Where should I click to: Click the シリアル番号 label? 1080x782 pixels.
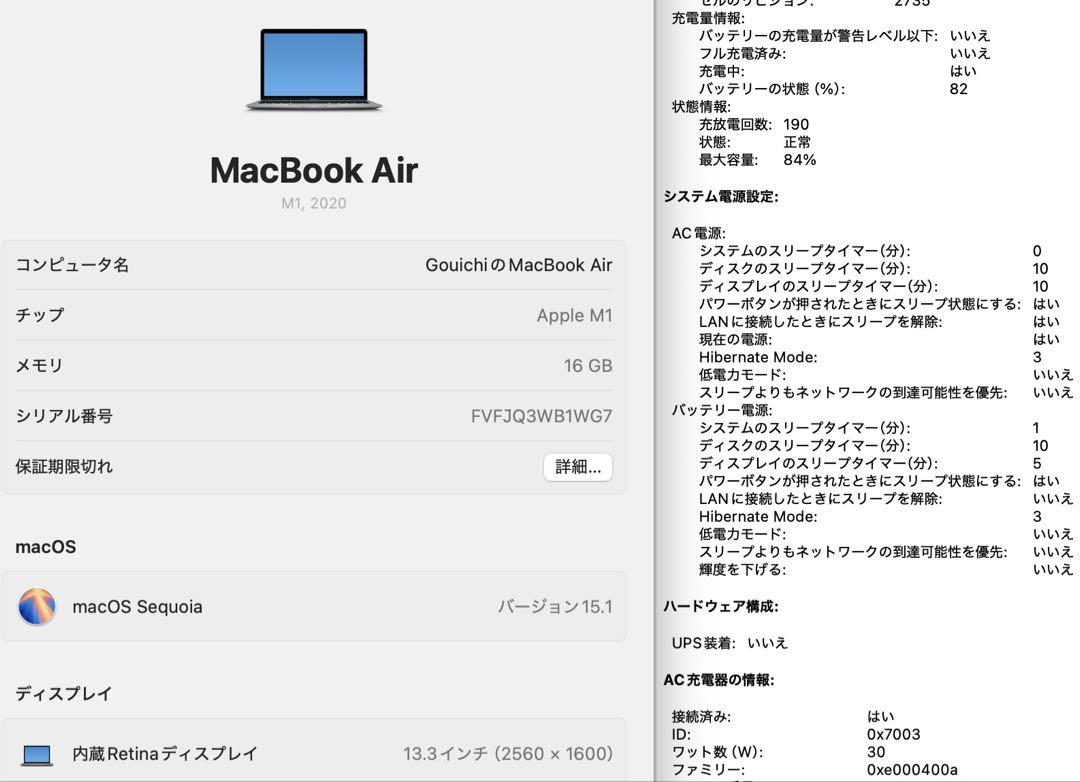tap(64, 416)
